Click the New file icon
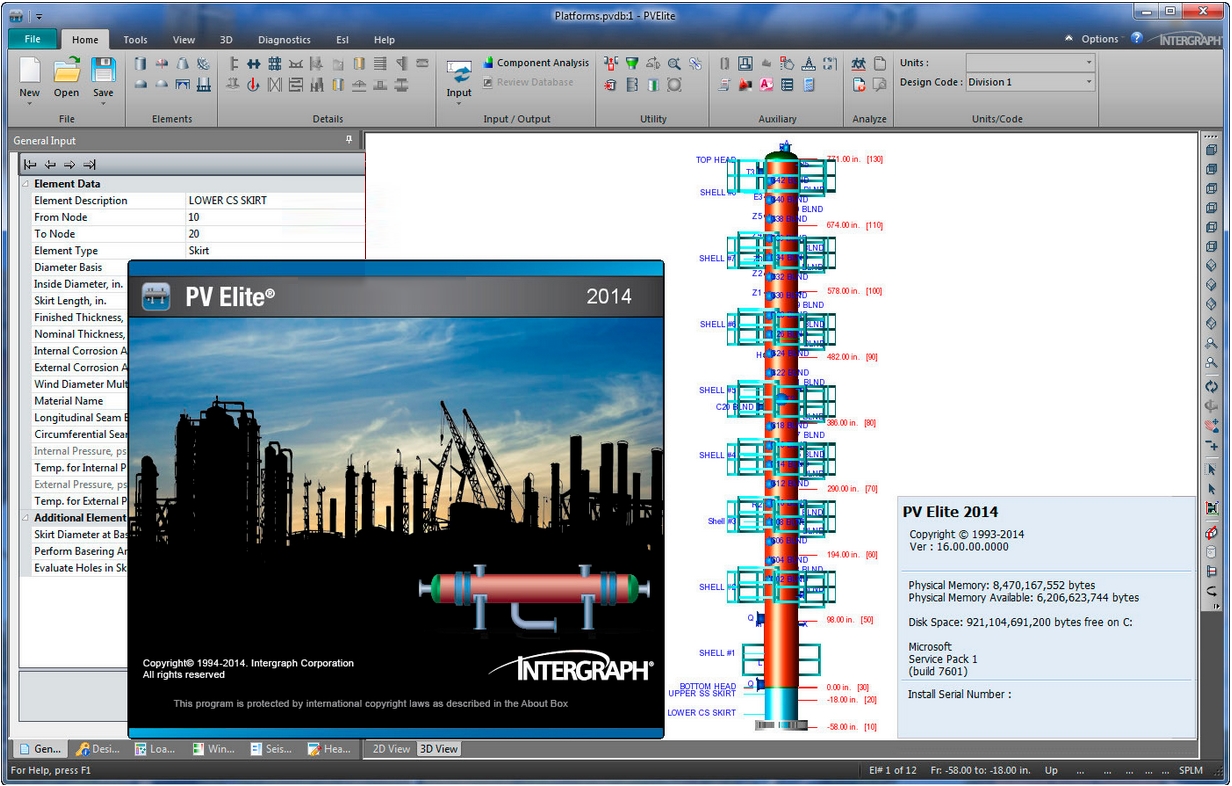 (30, 70)
